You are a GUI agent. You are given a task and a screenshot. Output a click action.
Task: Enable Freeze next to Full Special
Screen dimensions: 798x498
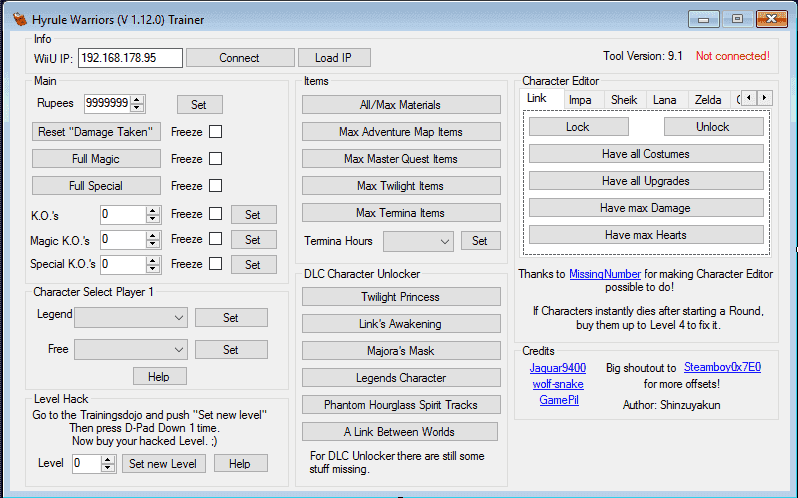coord(216,186)
